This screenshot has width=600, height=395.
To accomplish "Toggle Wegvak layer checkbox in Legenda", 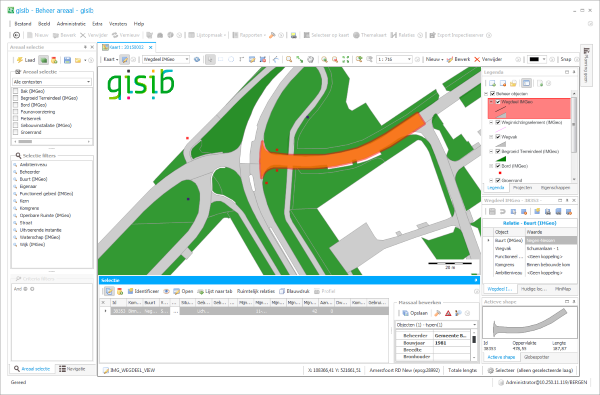I will pos(498,137).
